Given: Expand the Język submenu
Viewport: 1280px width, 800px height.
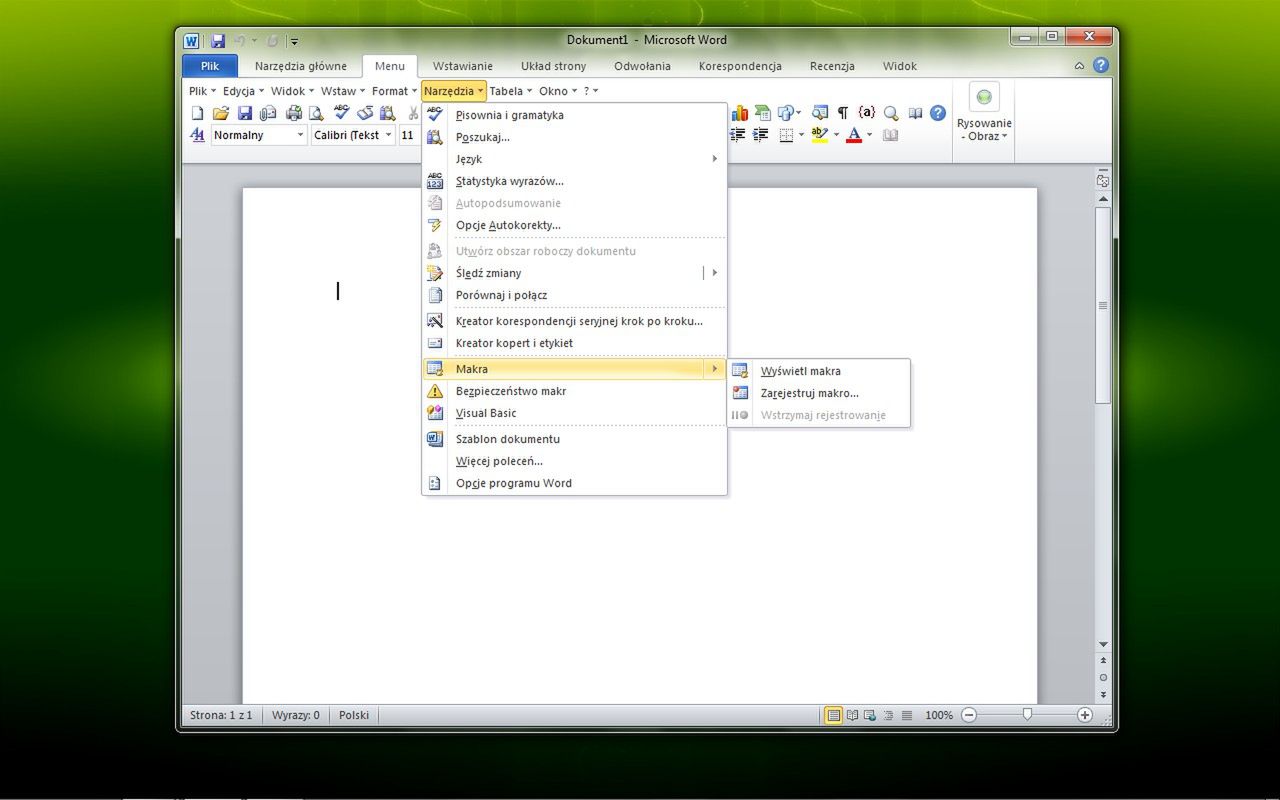Looking at the screenshot, I should pos(574,159).
